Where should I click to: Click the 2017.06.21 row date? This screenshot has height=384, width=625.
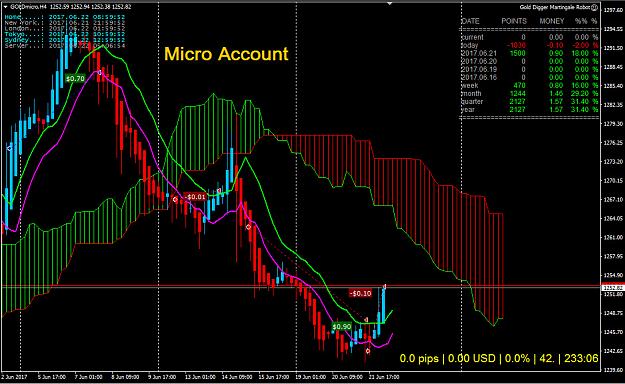click(x=479, y=53)
